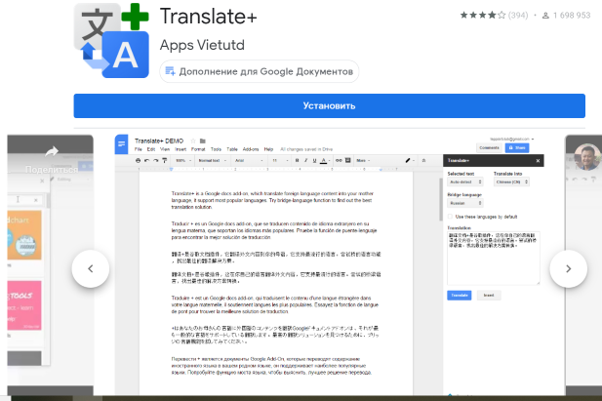Open the Normal text style dropdown
Screen dimensions: 602x401
[212, 161]
